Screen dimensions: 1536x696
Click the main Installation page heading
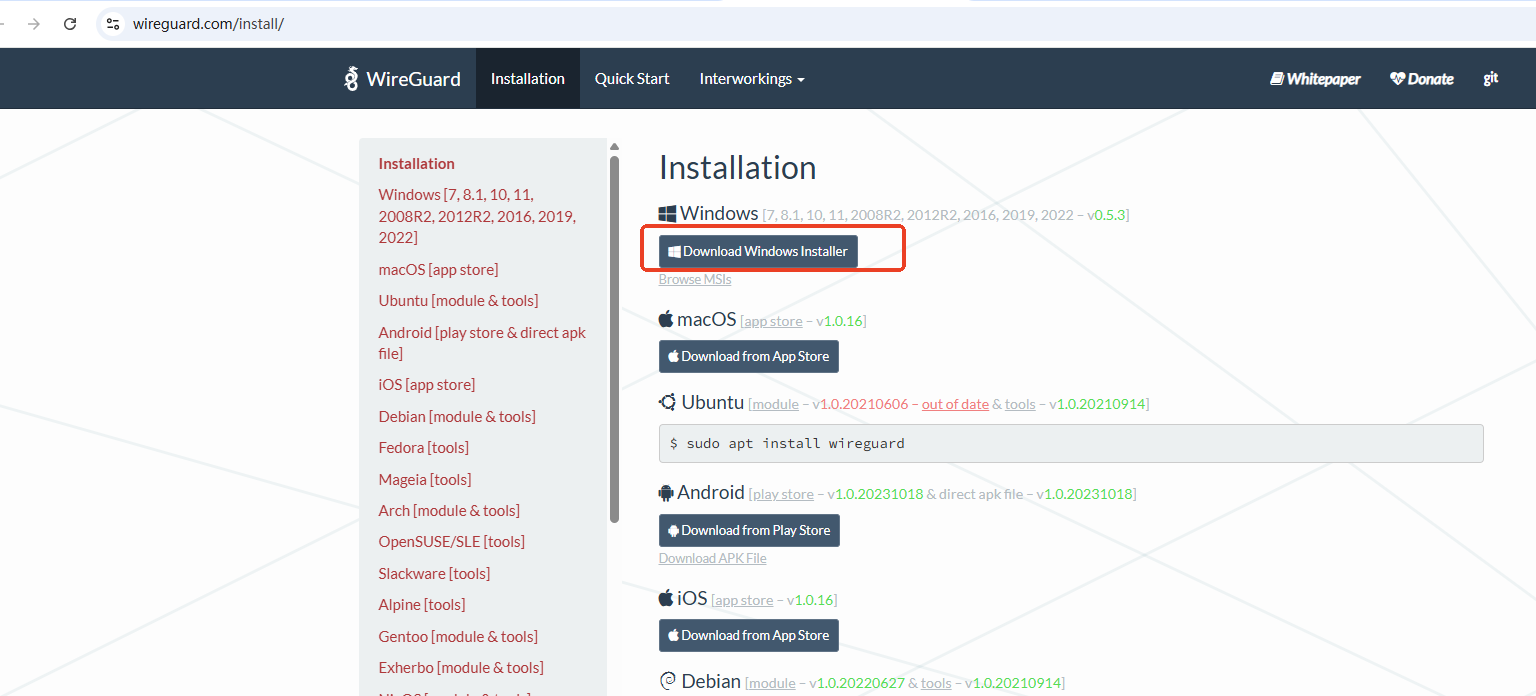(738, 168)
